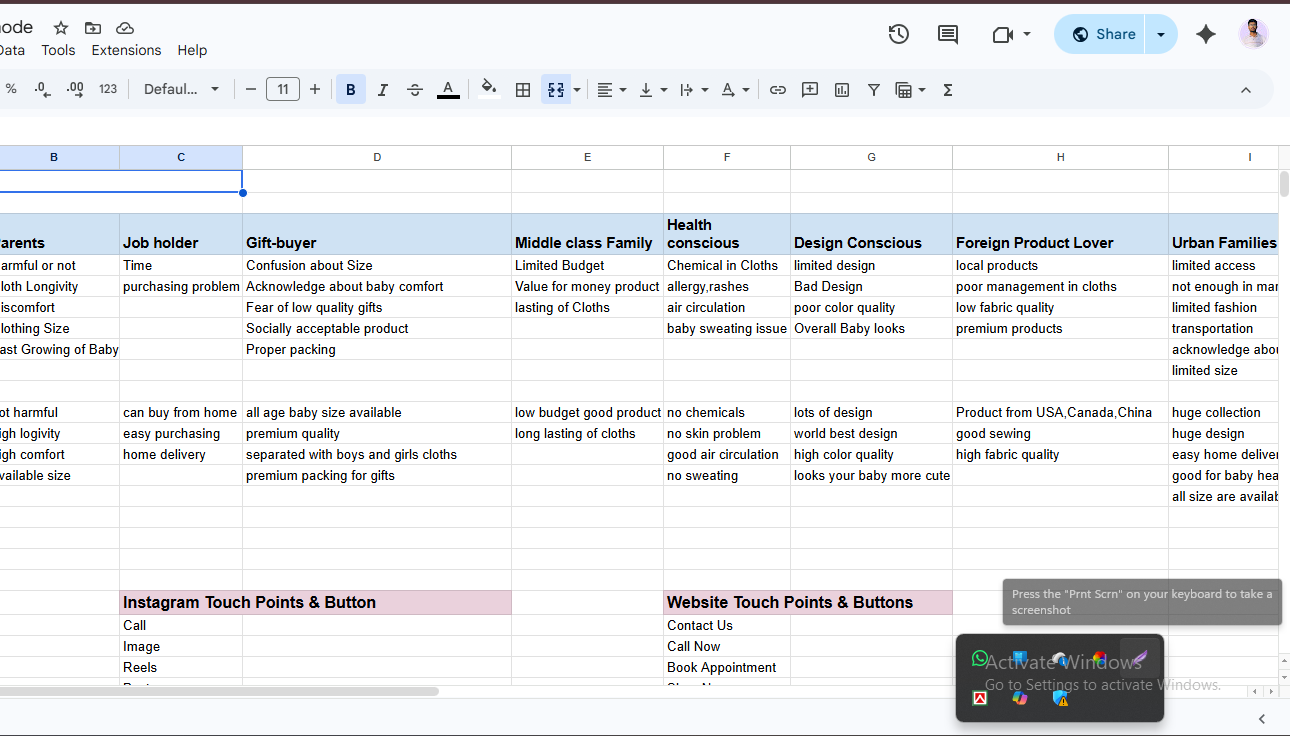The height and width of the screenshot is (736, 1290).
Task: Open the comments panel icon
Action: click(947, 34)
